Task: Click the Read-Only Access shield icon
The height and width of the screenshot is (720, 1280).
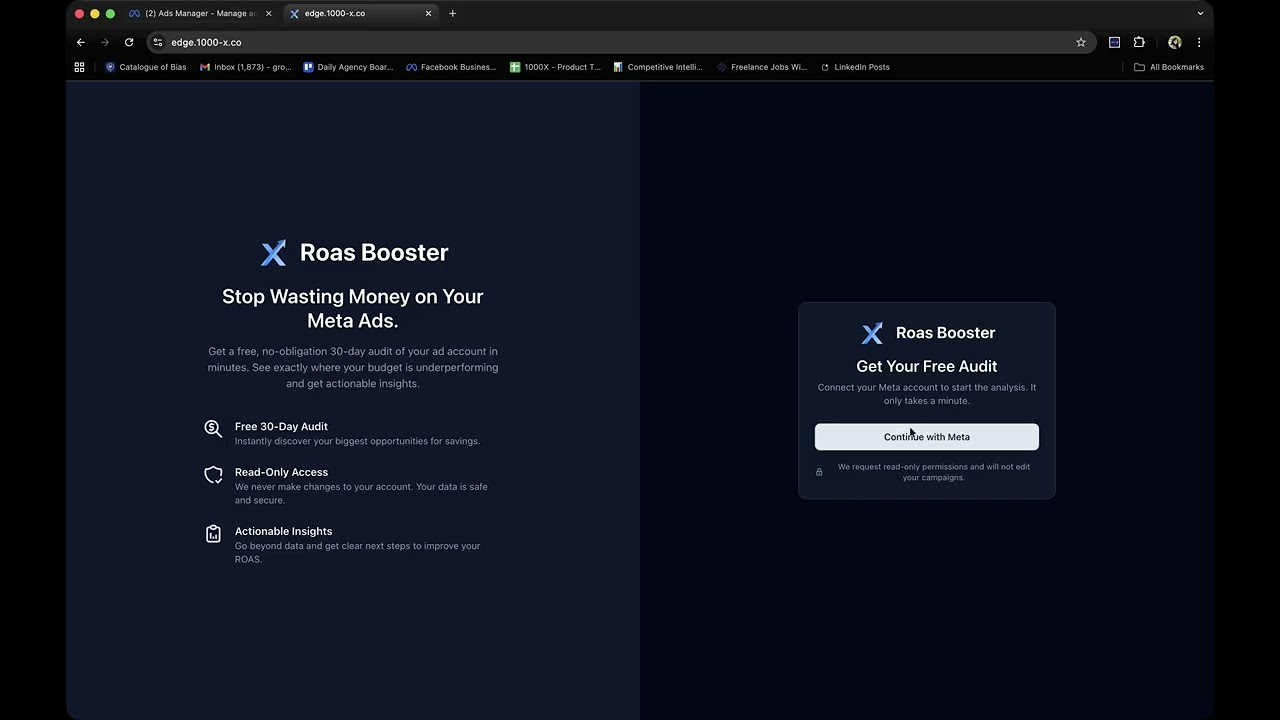Action: click(x=213, y=475)
